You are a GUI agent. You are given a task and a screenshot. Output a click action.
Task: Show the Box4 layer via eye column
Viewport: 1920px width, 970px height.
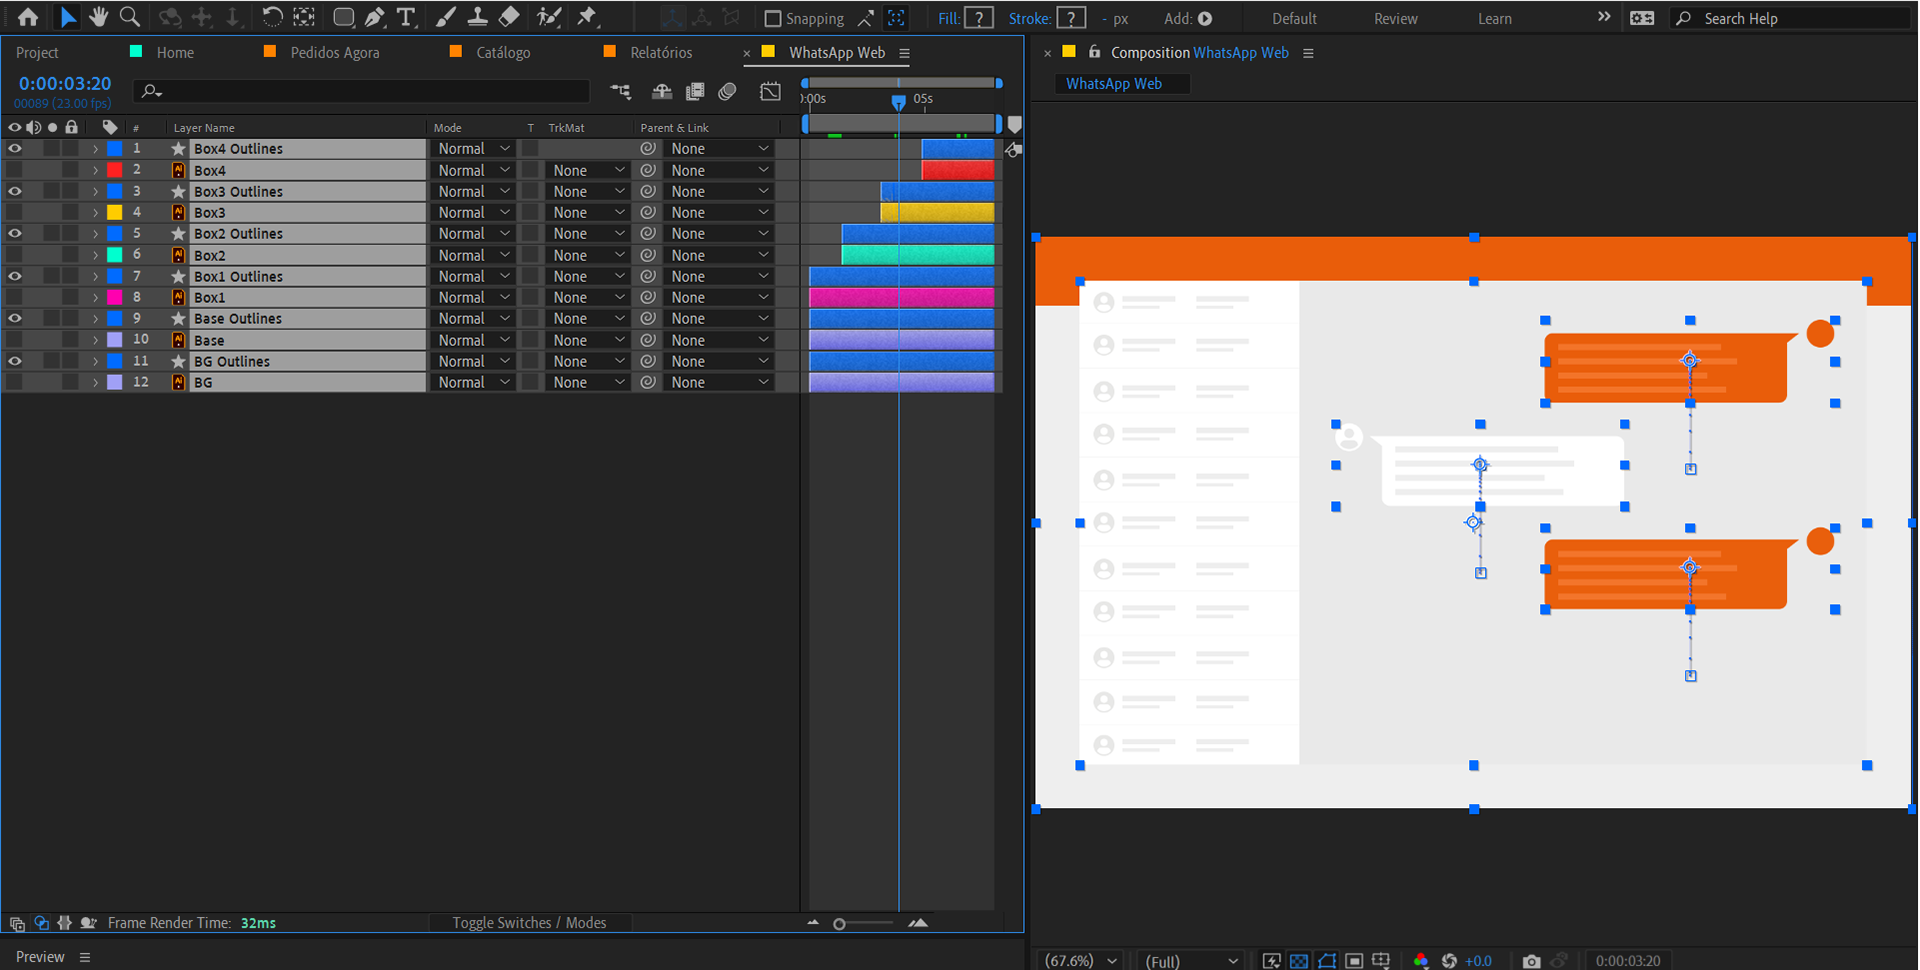coord(15,170)
